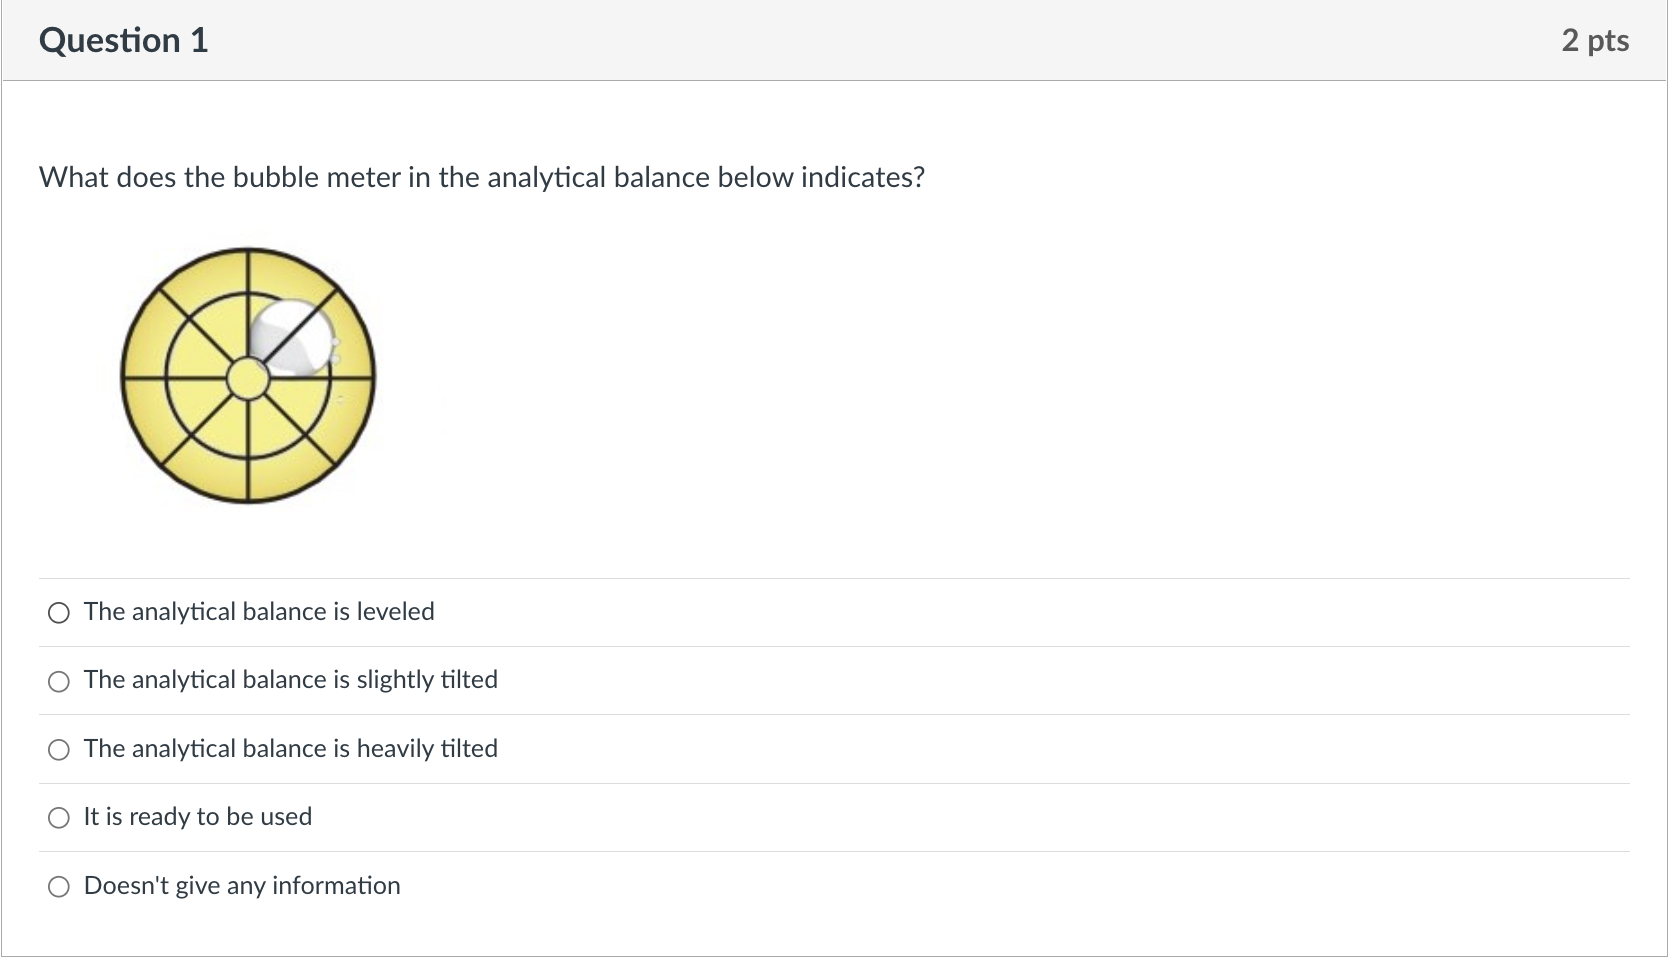The width and height of the screenshot is (1676, 968).
Task: Click the answer text "The analytical balance is slightly tilted"
Action: pyautogui.click(x=290, y=680)
